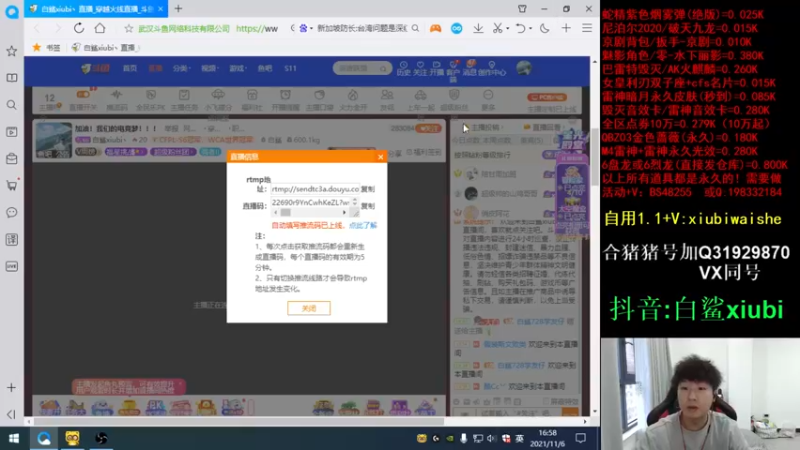This screenshot has height=450, width=800.
Task: Open the volume control in system tray
Action: click(491, 438)
